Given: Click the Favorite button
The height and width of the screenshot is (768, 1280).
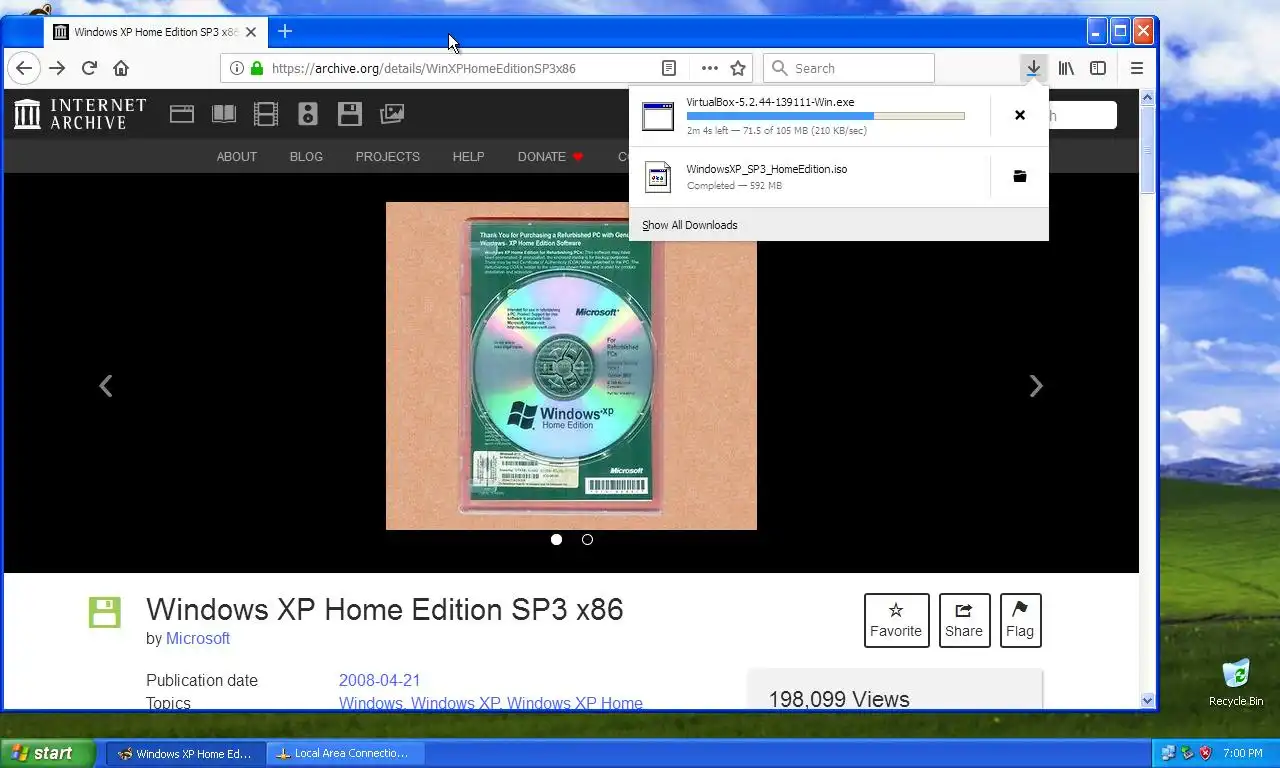Looking at the screenshot, I should [896, 620].
